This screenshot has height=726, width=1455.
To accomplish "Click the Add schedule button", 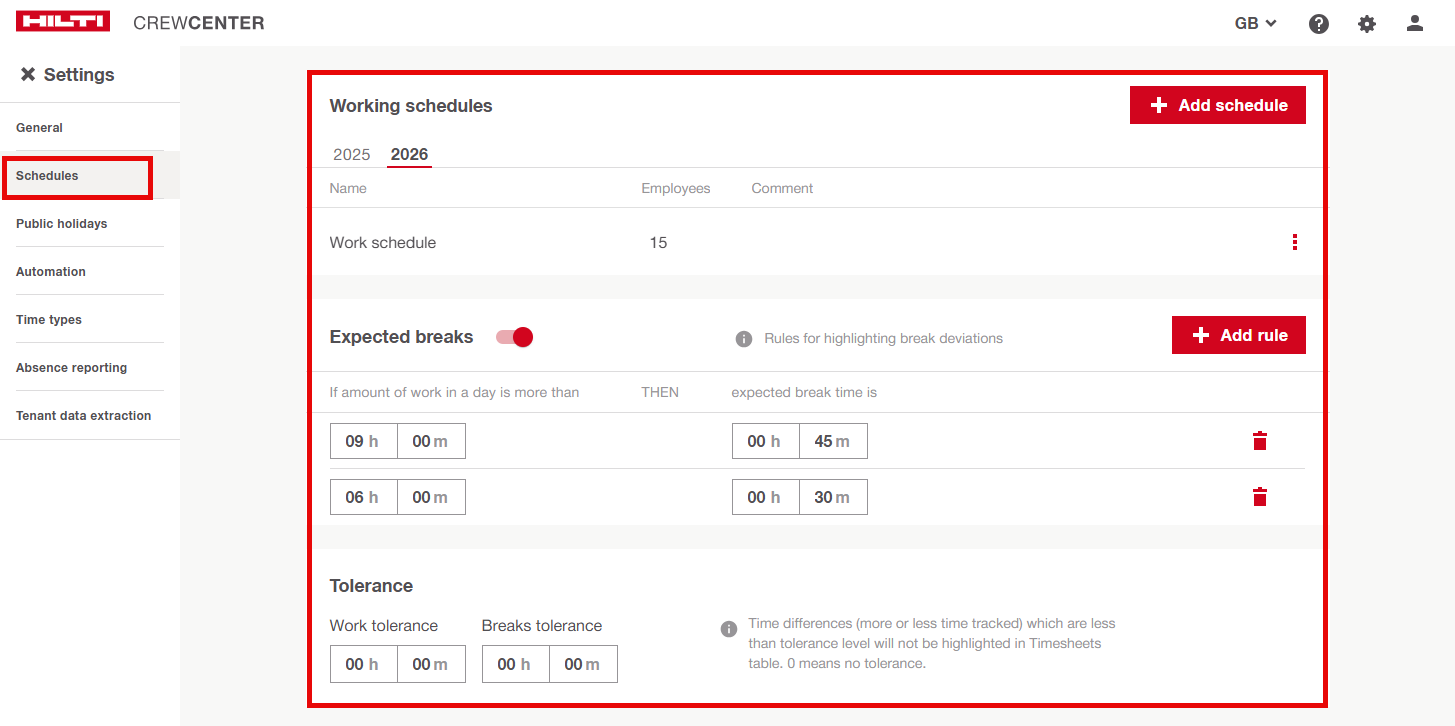I will pyautogui.click(x=1217, y=105).
